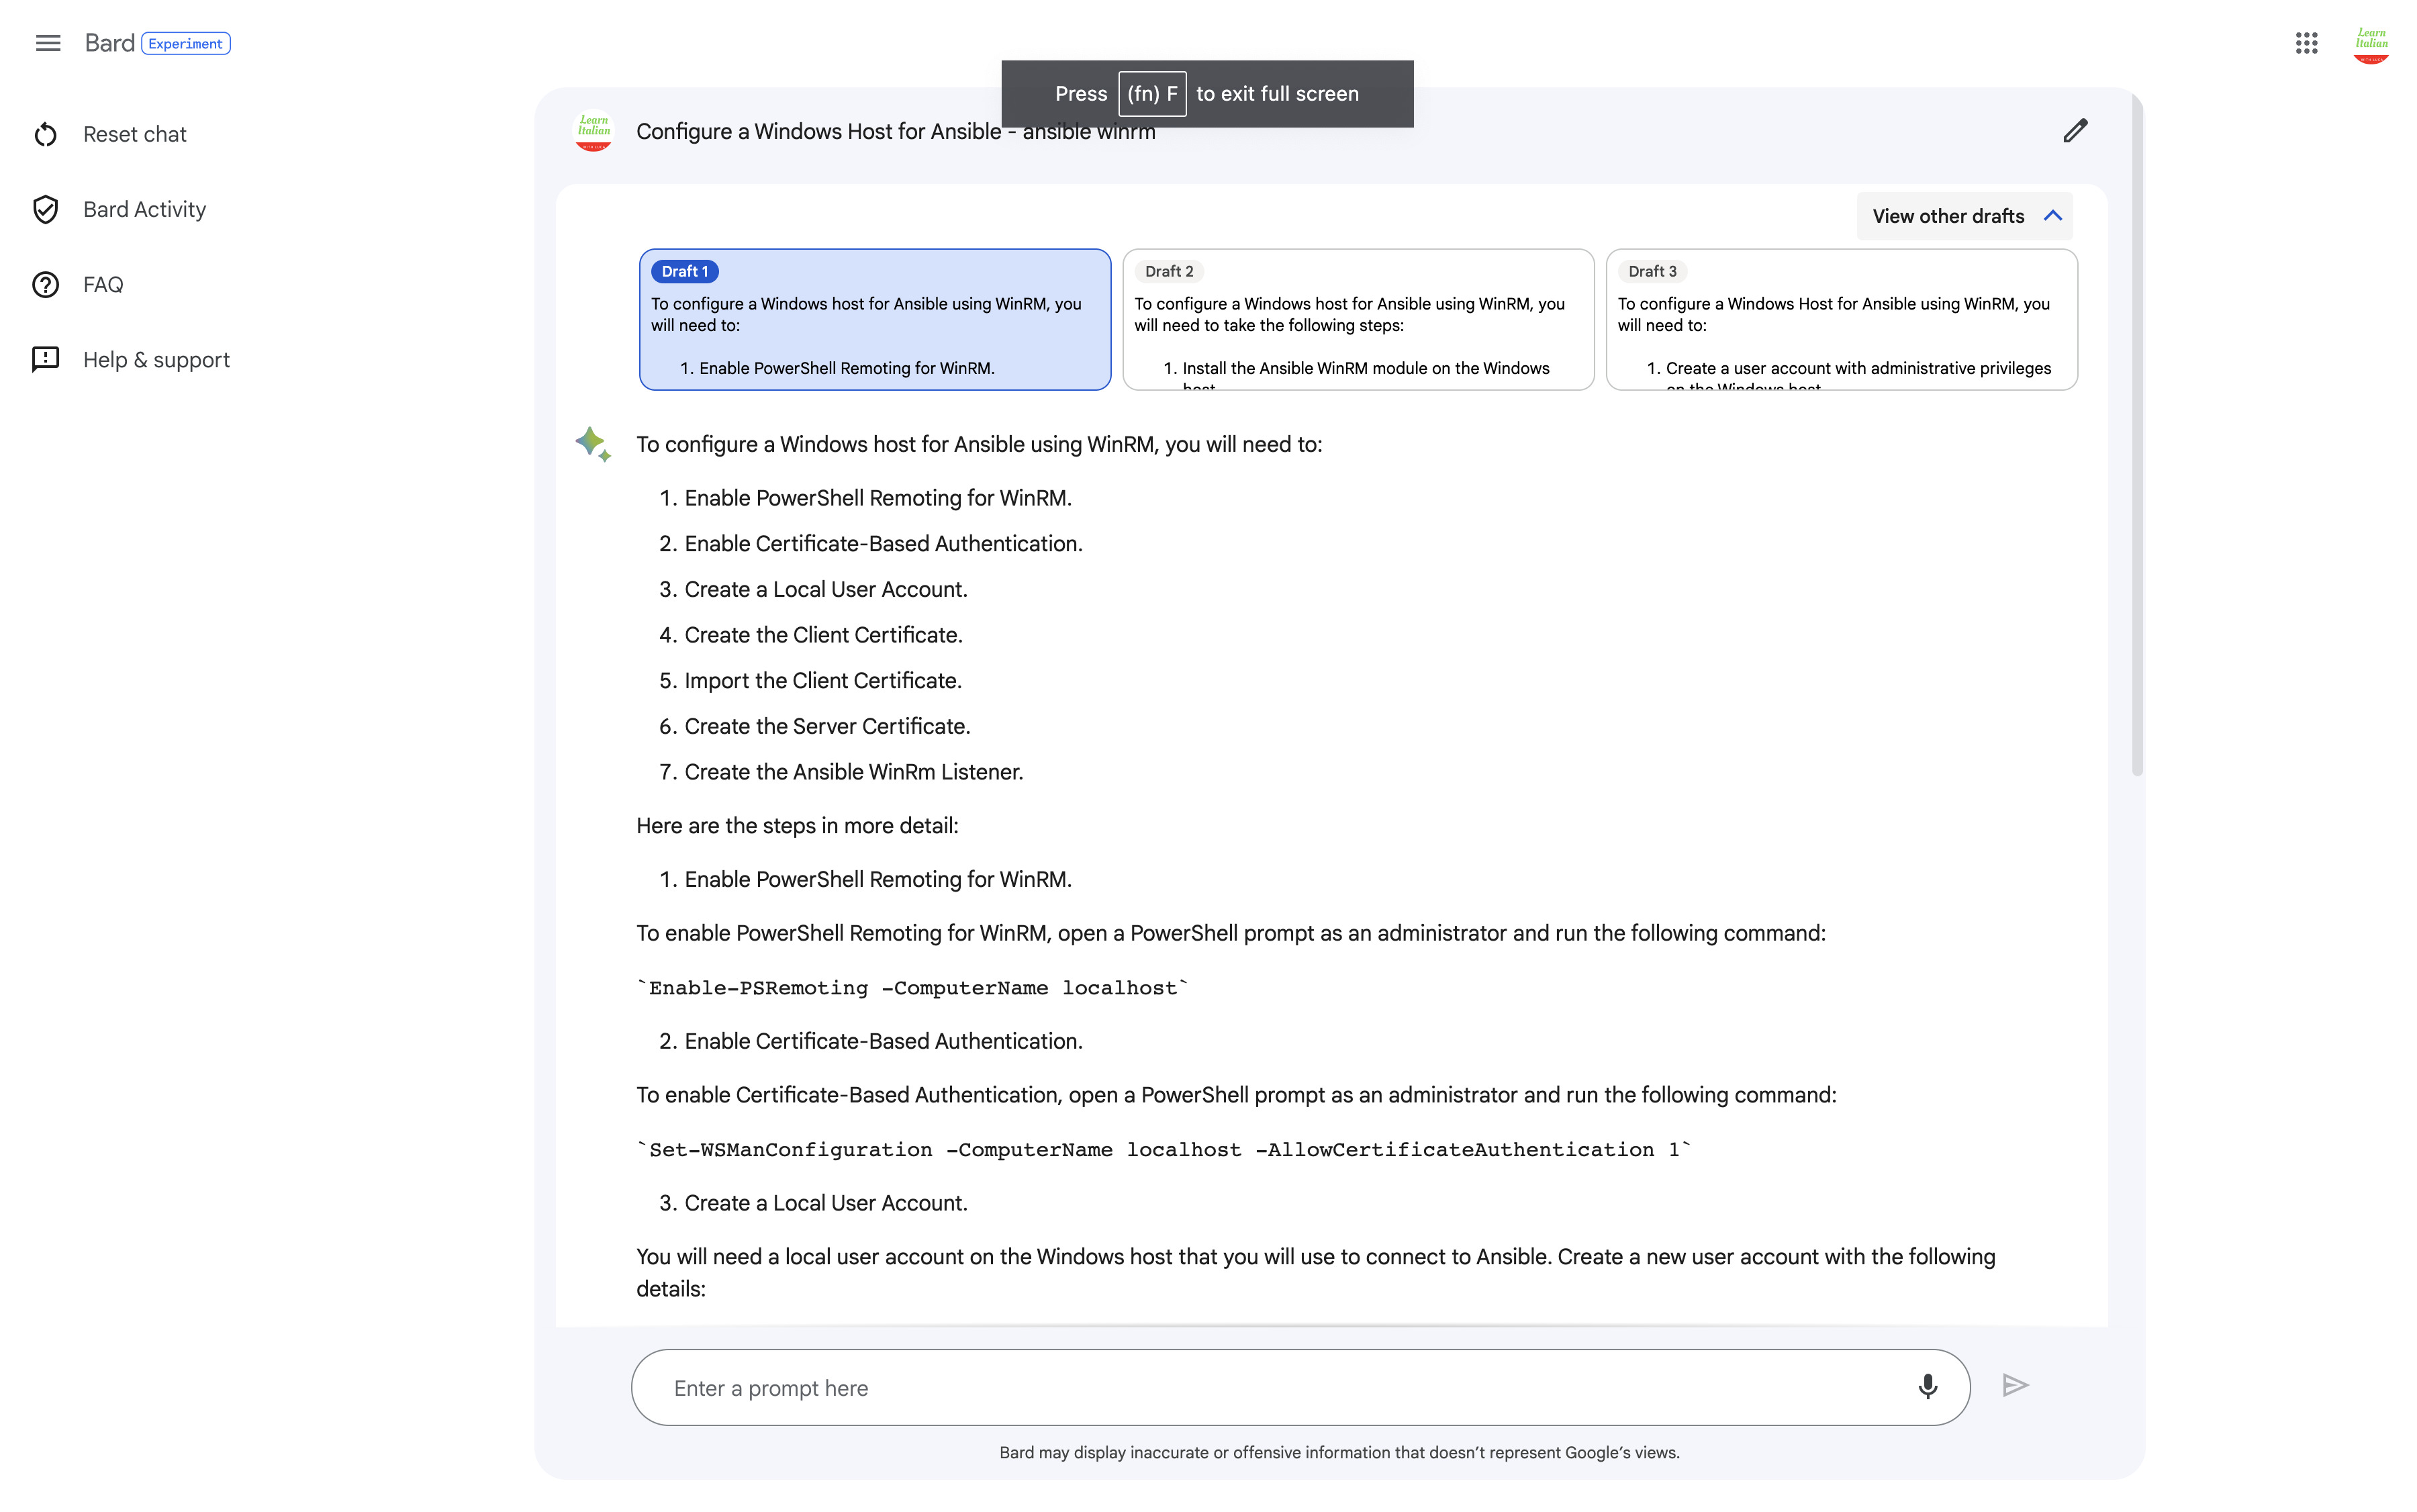
Task: Click '5. Import the Client Certificate.'
Action: [810, 681]
